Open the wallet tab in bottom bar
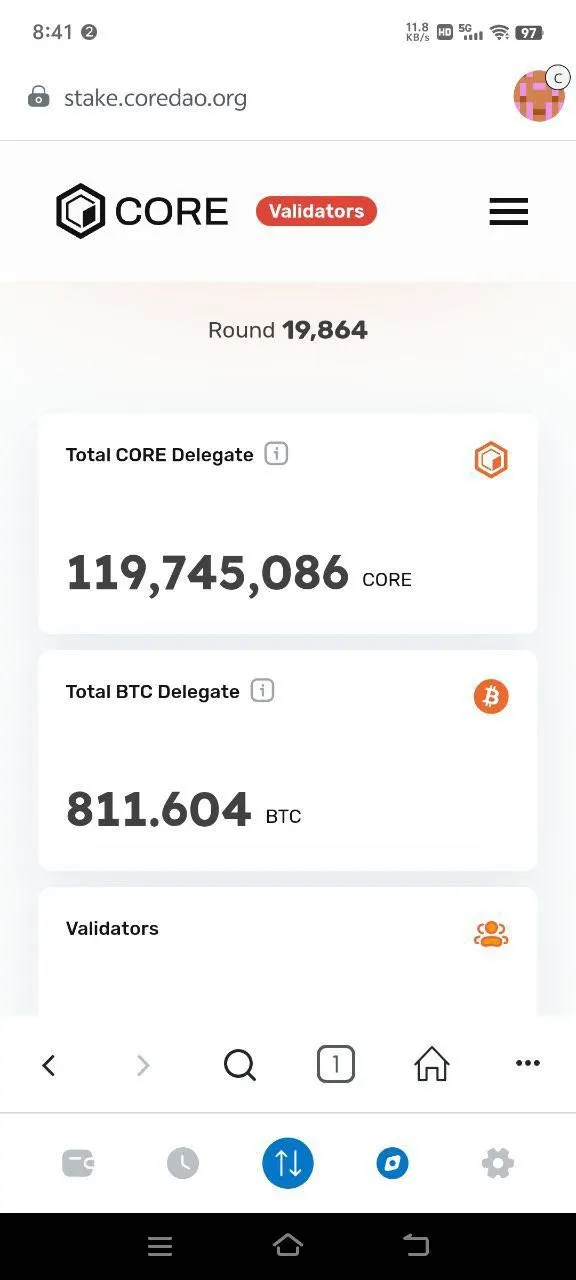The image size is (576, 1280). coord(78,1163)
